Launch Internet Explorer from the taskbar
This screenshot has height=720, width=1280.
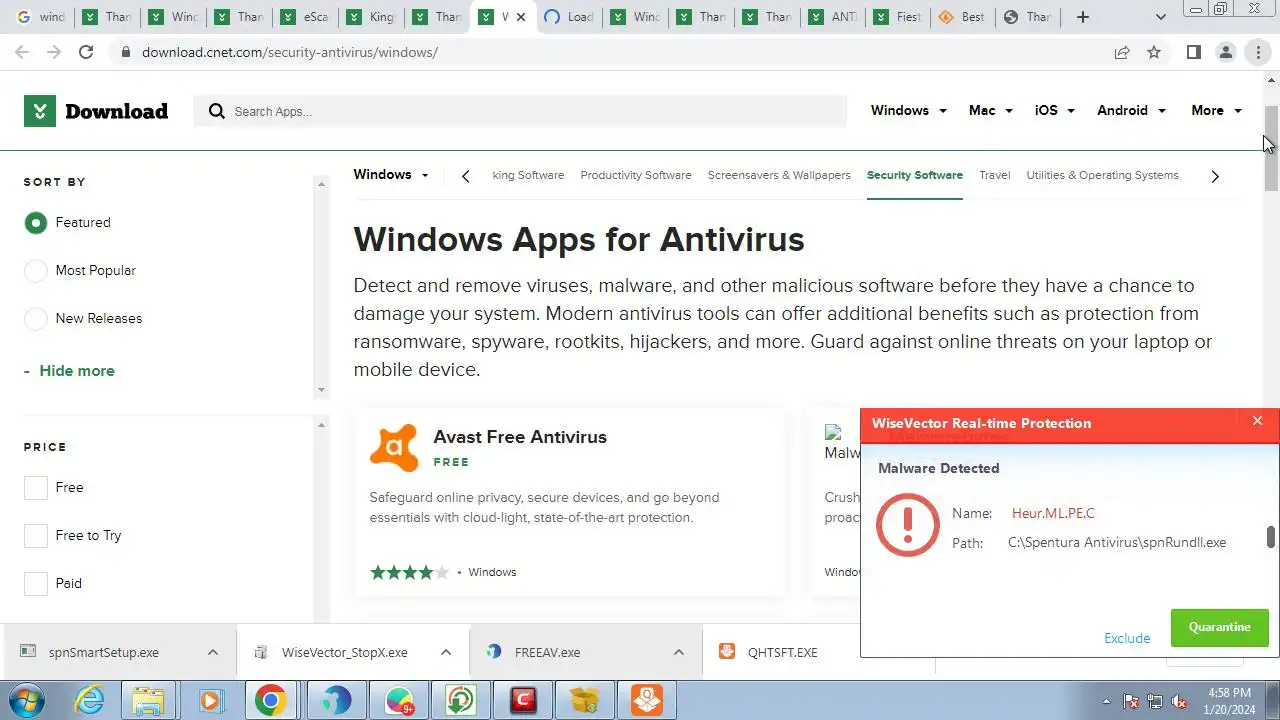[90, 701]
